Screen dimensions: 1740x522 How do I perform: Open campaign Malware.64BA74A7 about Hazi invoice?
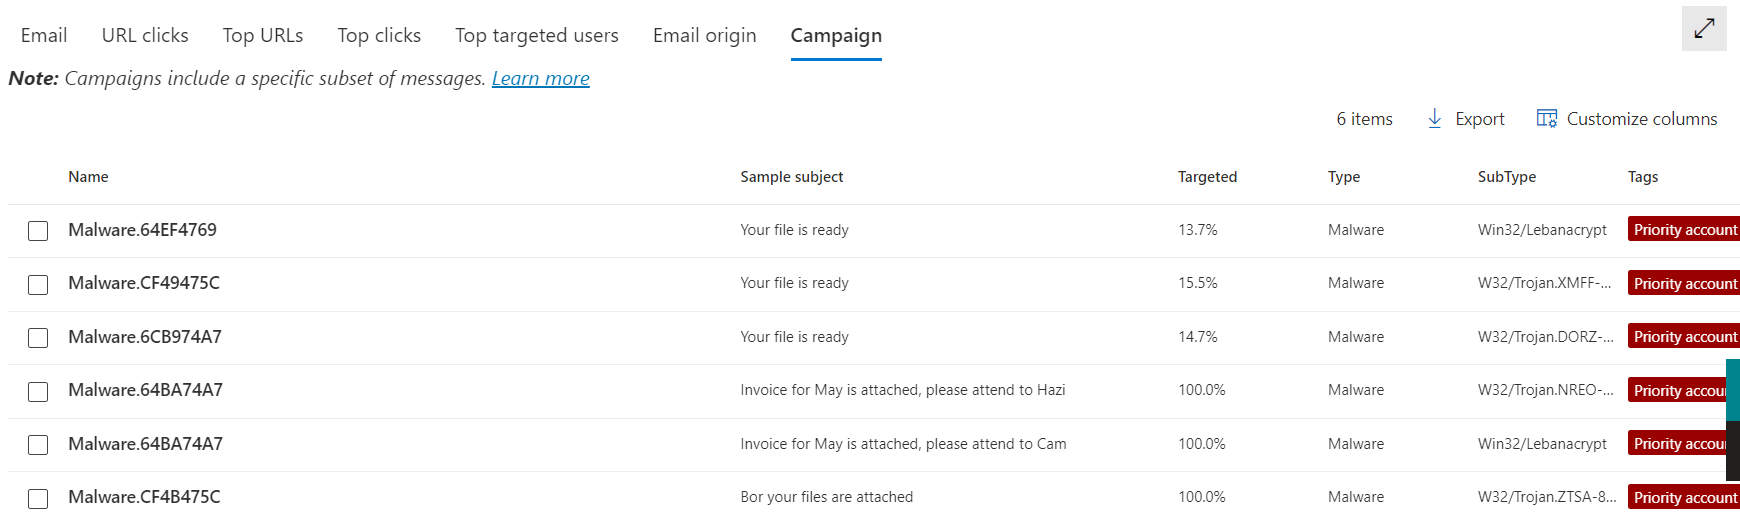coord(146,390)
